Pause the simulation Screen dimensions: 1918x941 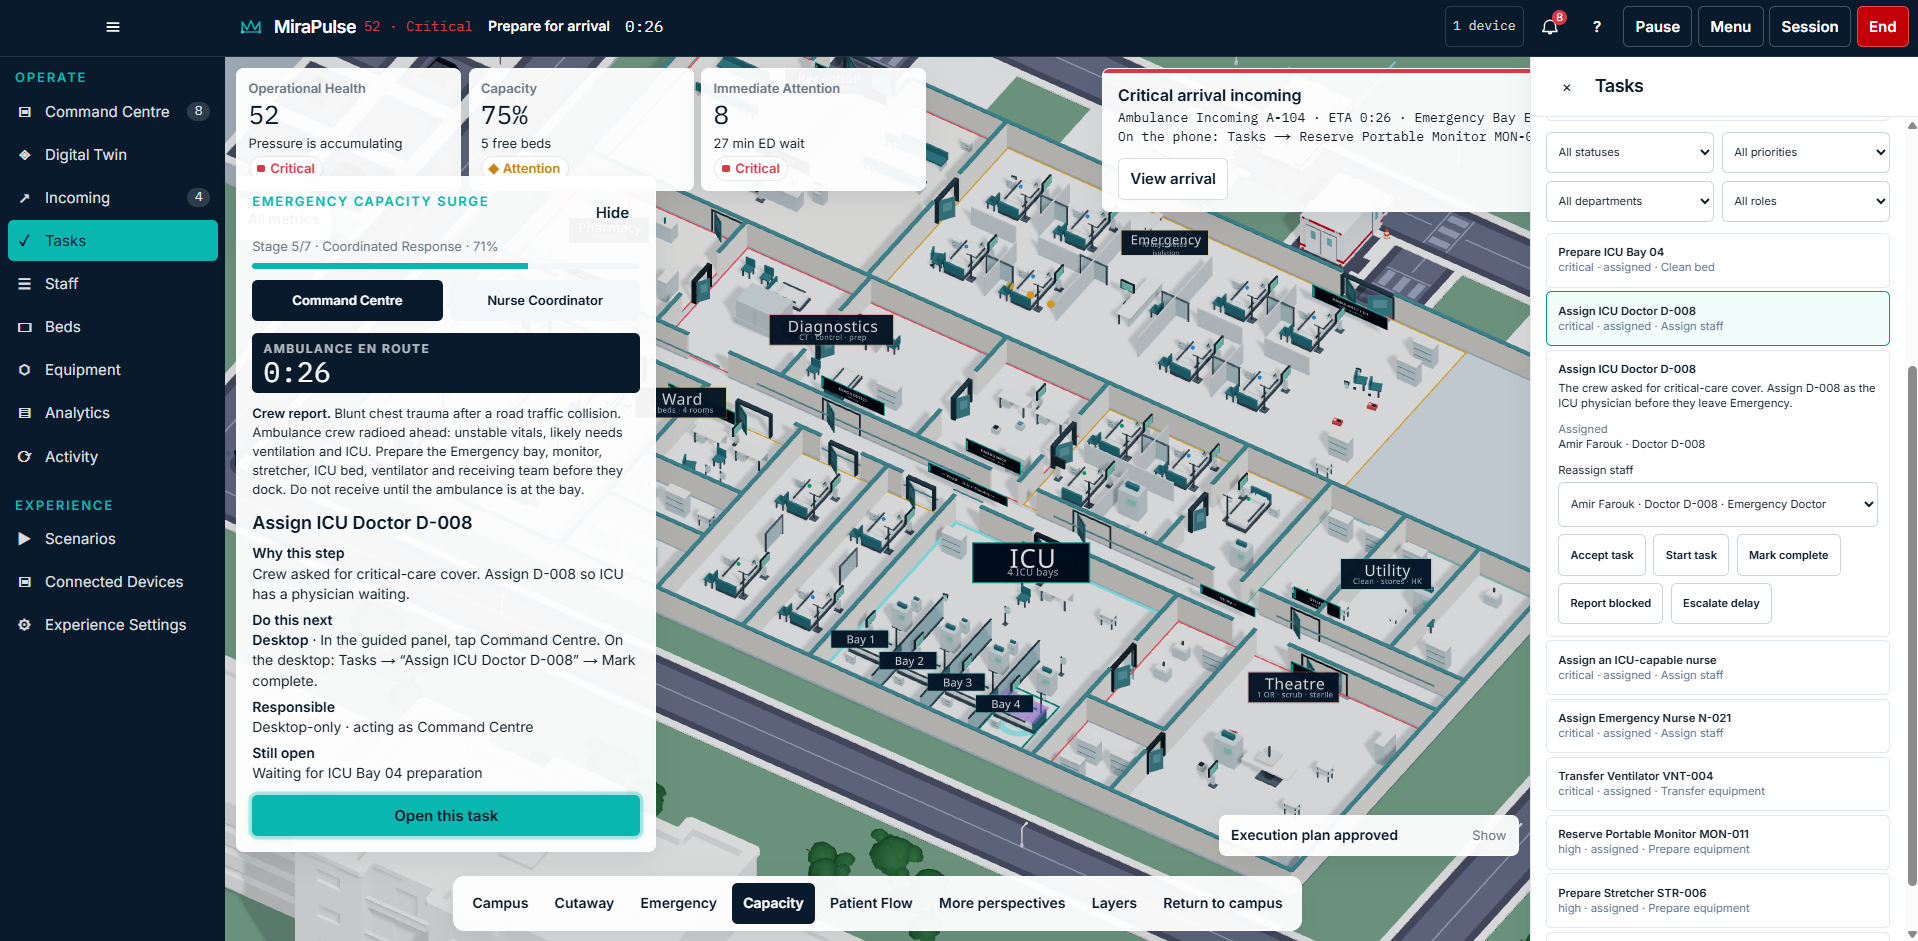click(1657, 27)
